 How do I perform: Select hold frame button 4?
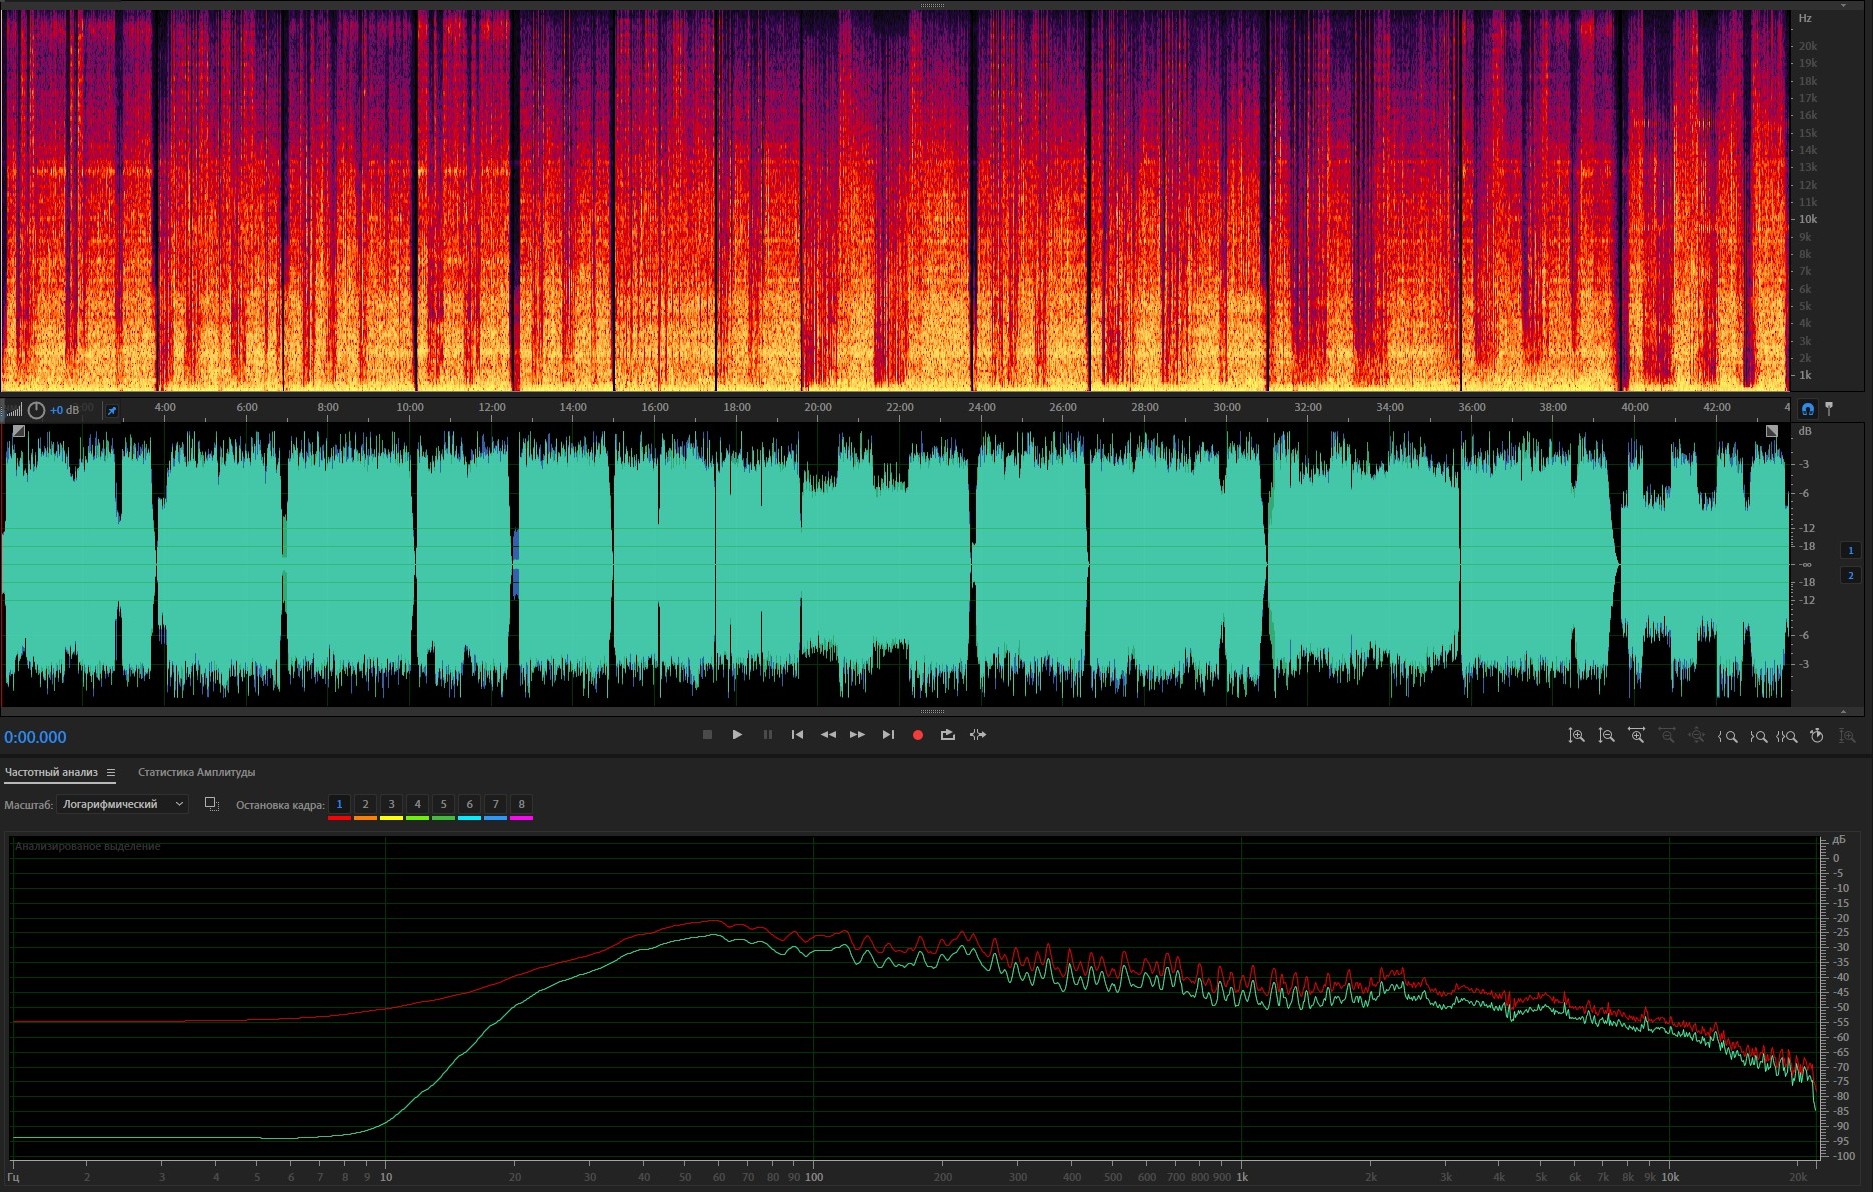417,805
